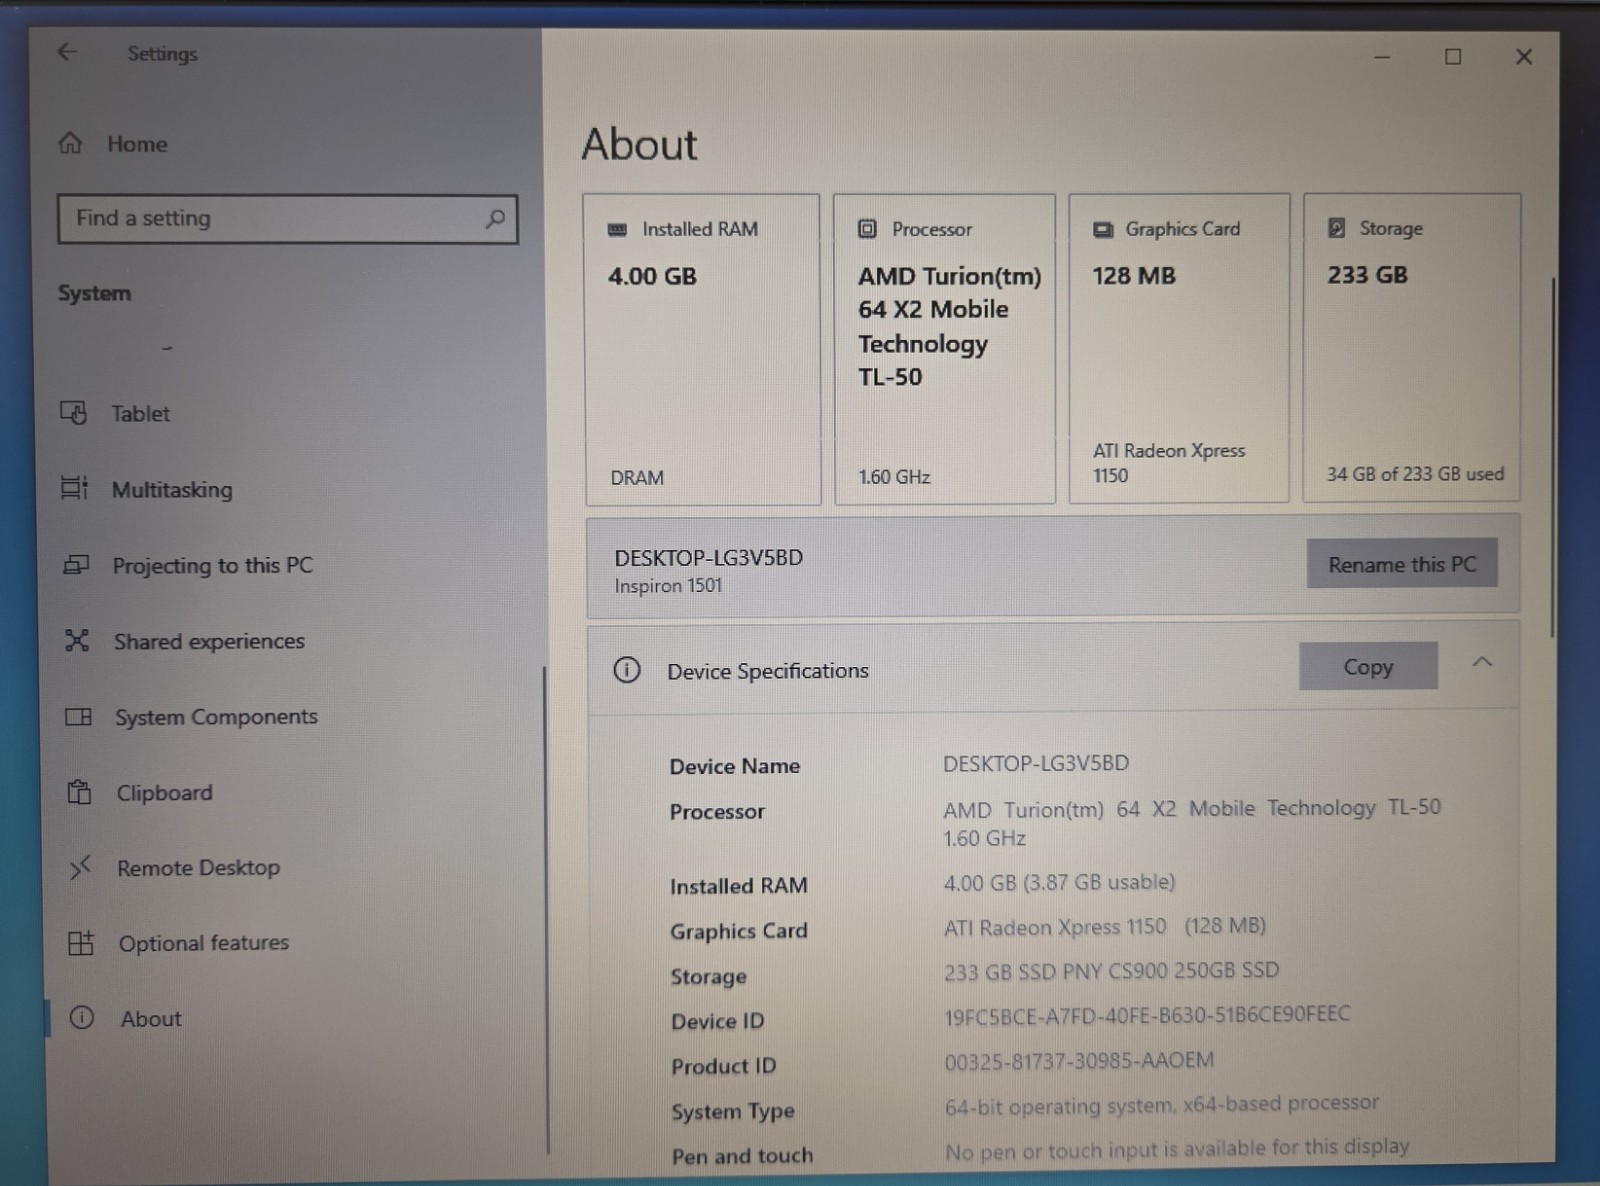Minimize the Settings window

tap(1382, 57)
